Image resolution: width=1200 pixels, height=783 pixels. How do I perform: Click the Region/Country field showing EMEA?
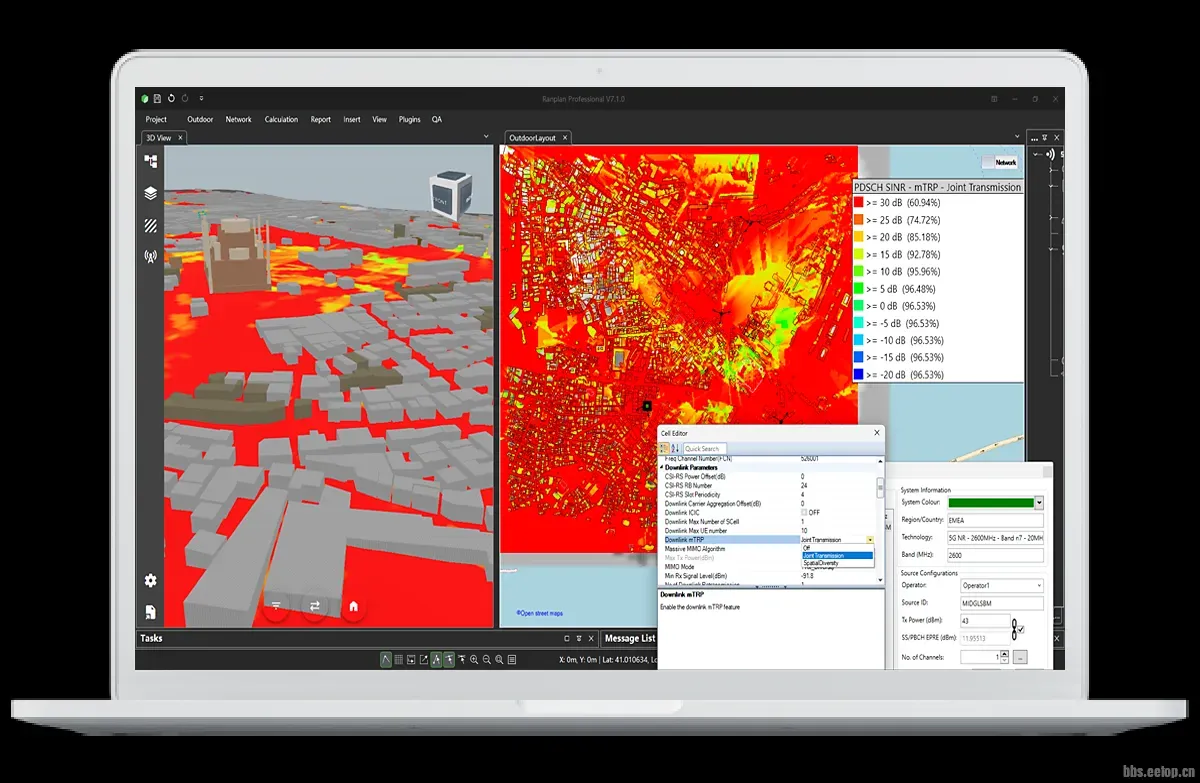pyautogui.click(x=996, y=521)
